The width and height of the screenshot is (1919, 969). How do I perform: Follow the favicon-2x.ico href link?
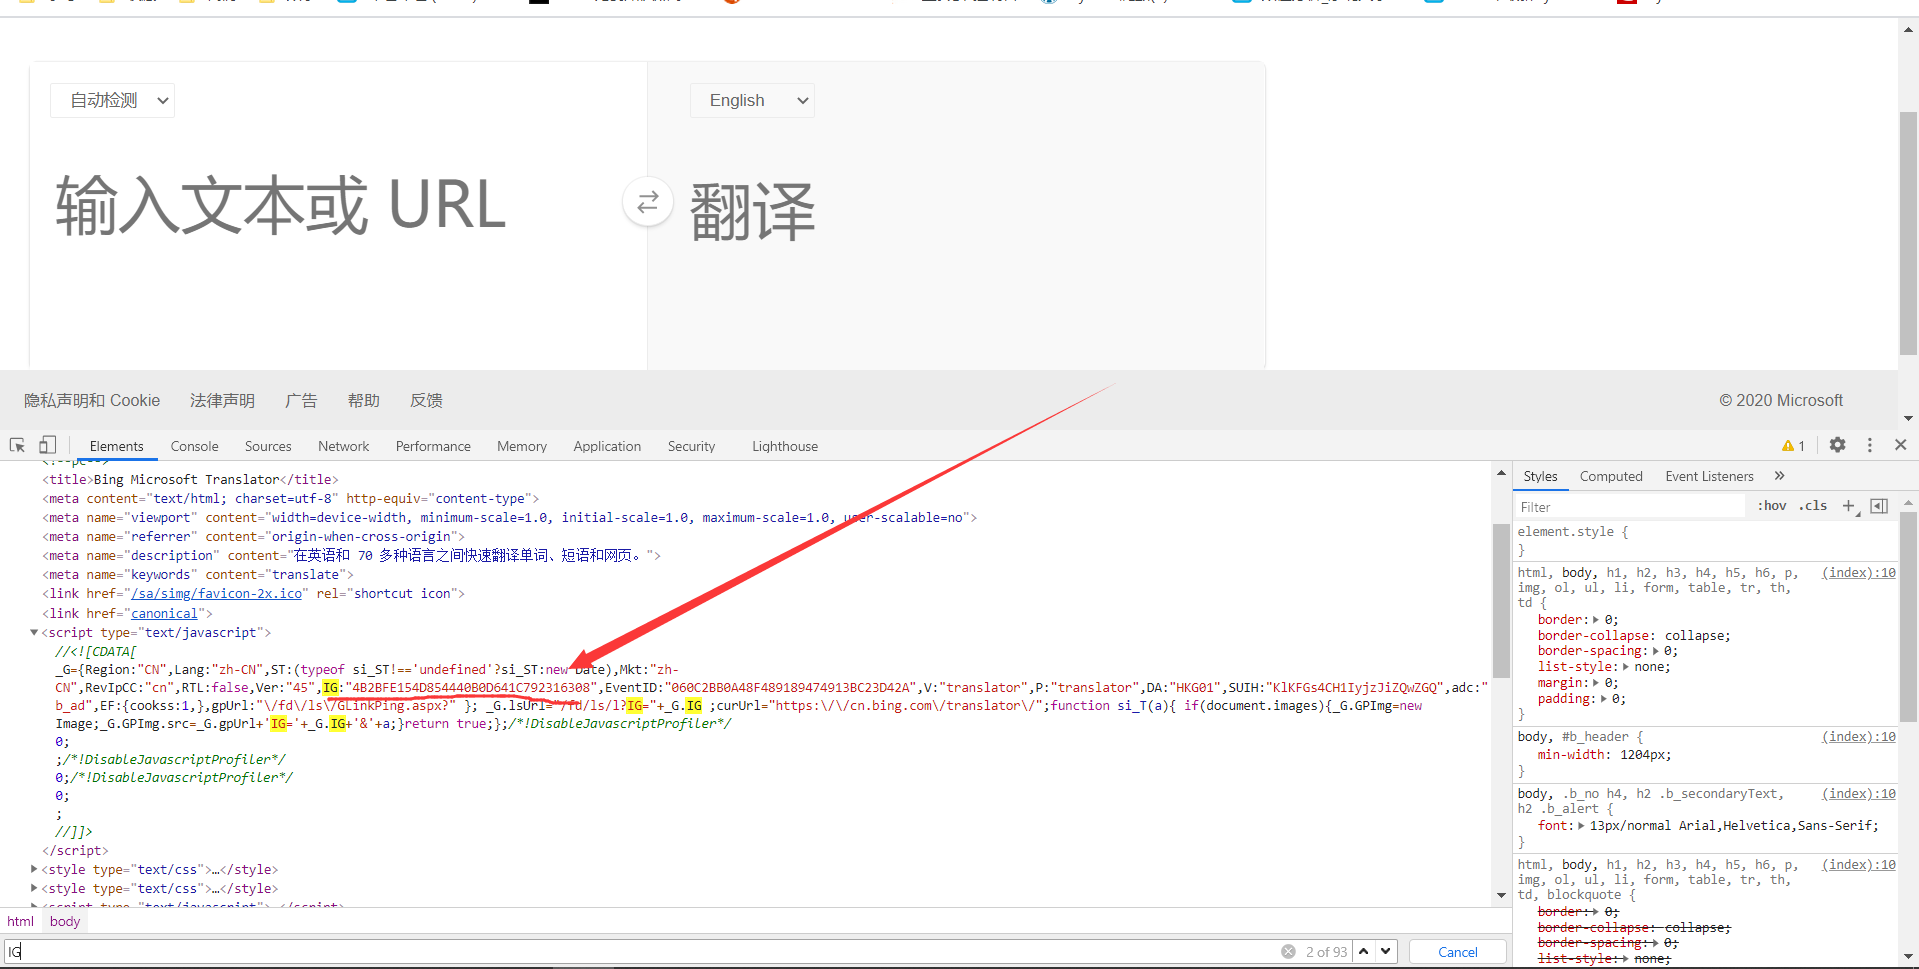coord(217,593)
